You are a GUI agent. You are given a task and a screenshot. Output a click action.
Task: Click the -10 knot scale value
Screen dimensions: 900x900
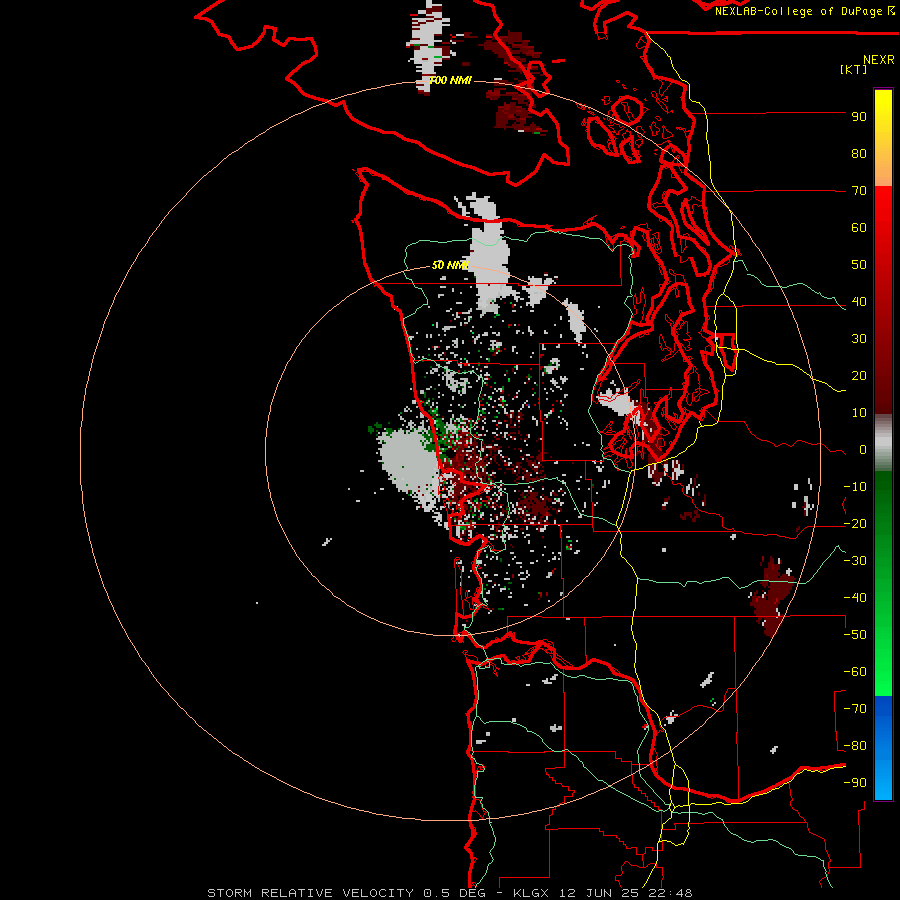[x=855, y=487]
